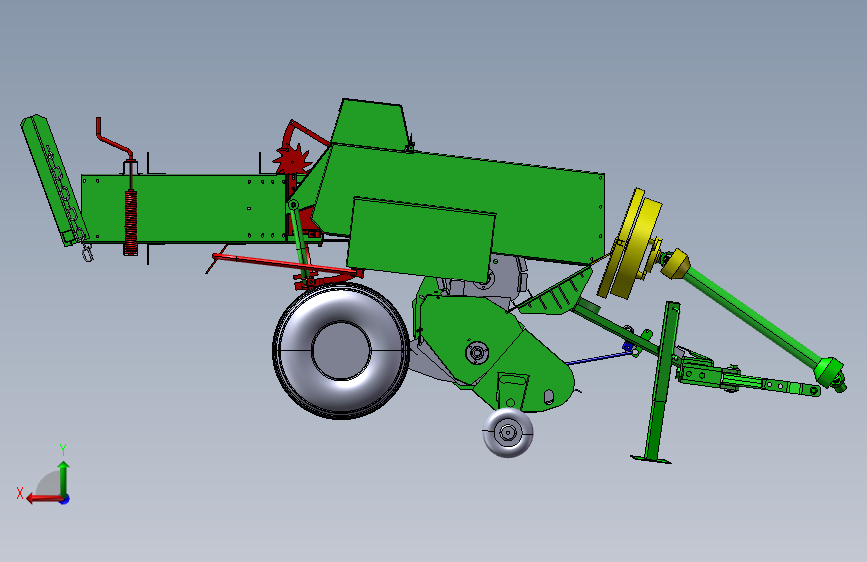
Task: Select the red coil spring
Action: click(130, 222)
